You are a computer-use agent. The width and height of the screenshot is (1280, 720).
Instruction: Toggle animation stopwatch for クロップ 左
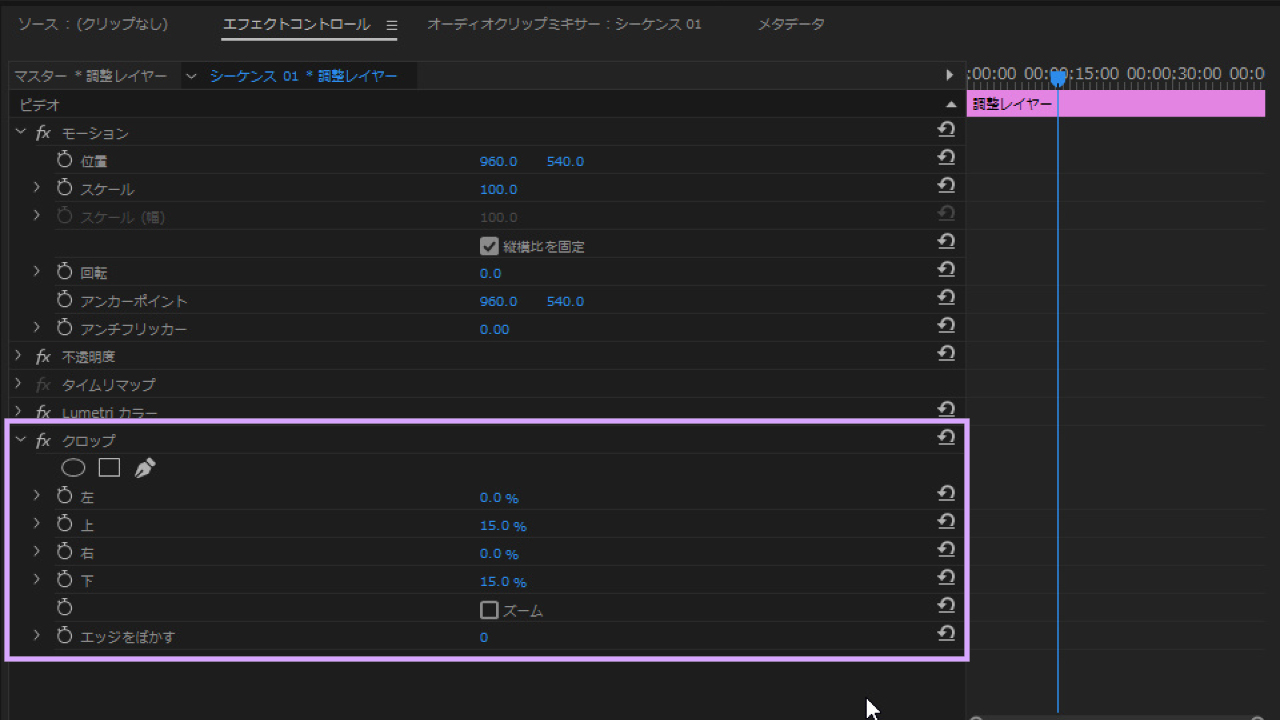click(x=65, y=496)
